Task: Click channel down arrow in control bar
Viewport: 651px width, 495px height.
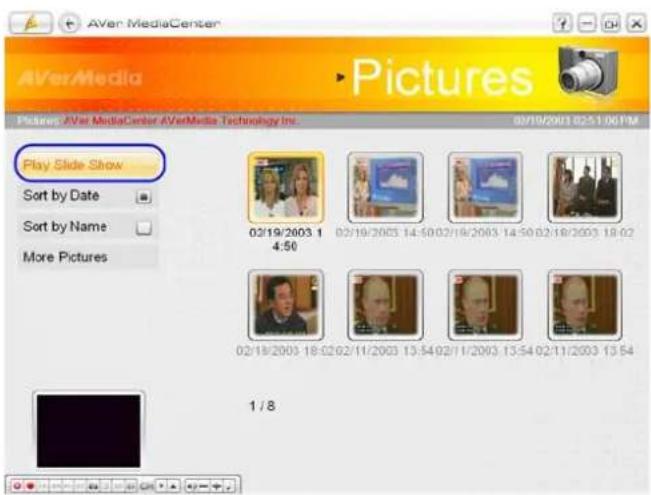Action: tap(162, 486)
